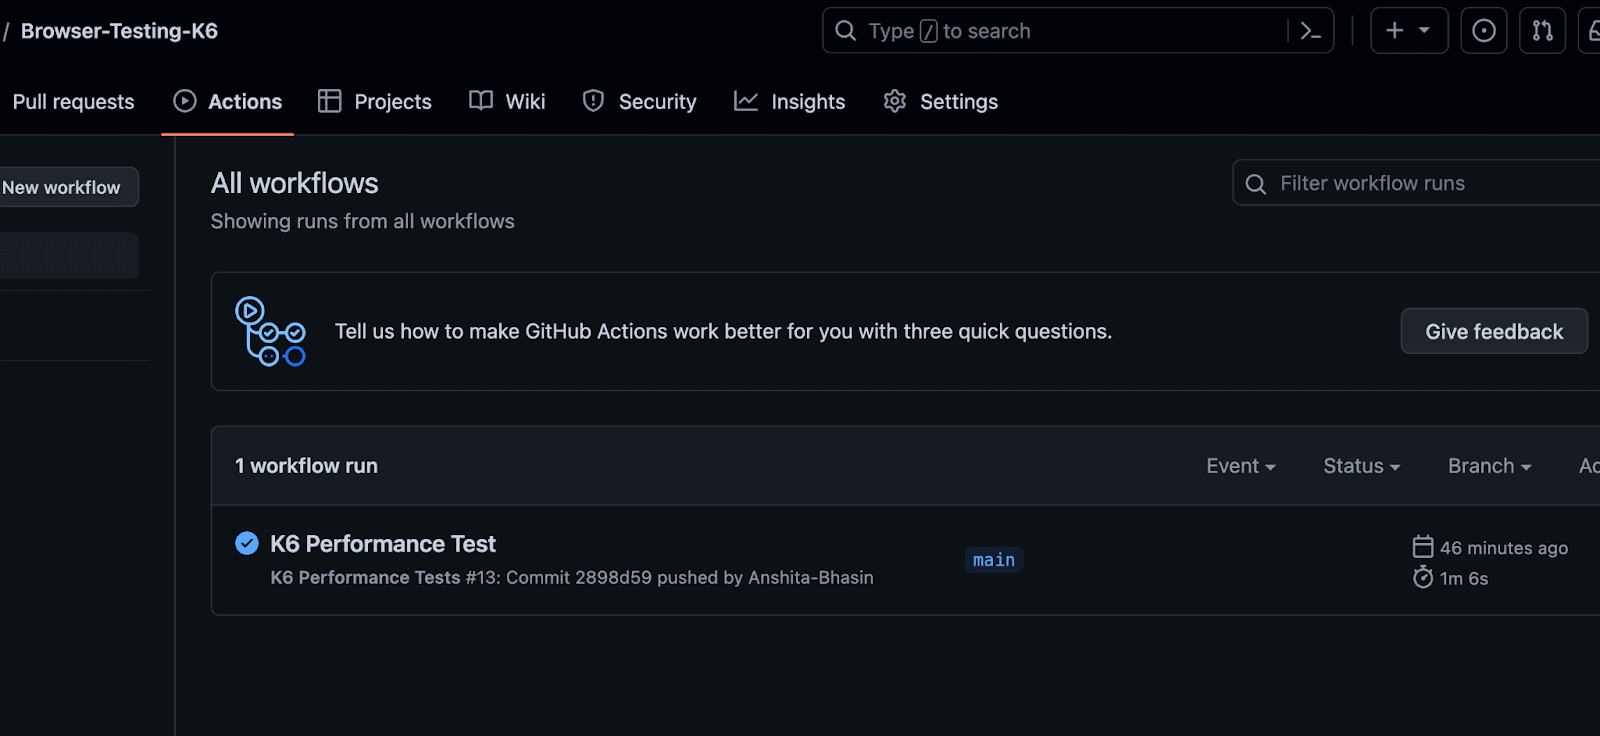Click the 'All workflows' heading
The width and height of the screenshot is (1600, 736).
(295, 183)
